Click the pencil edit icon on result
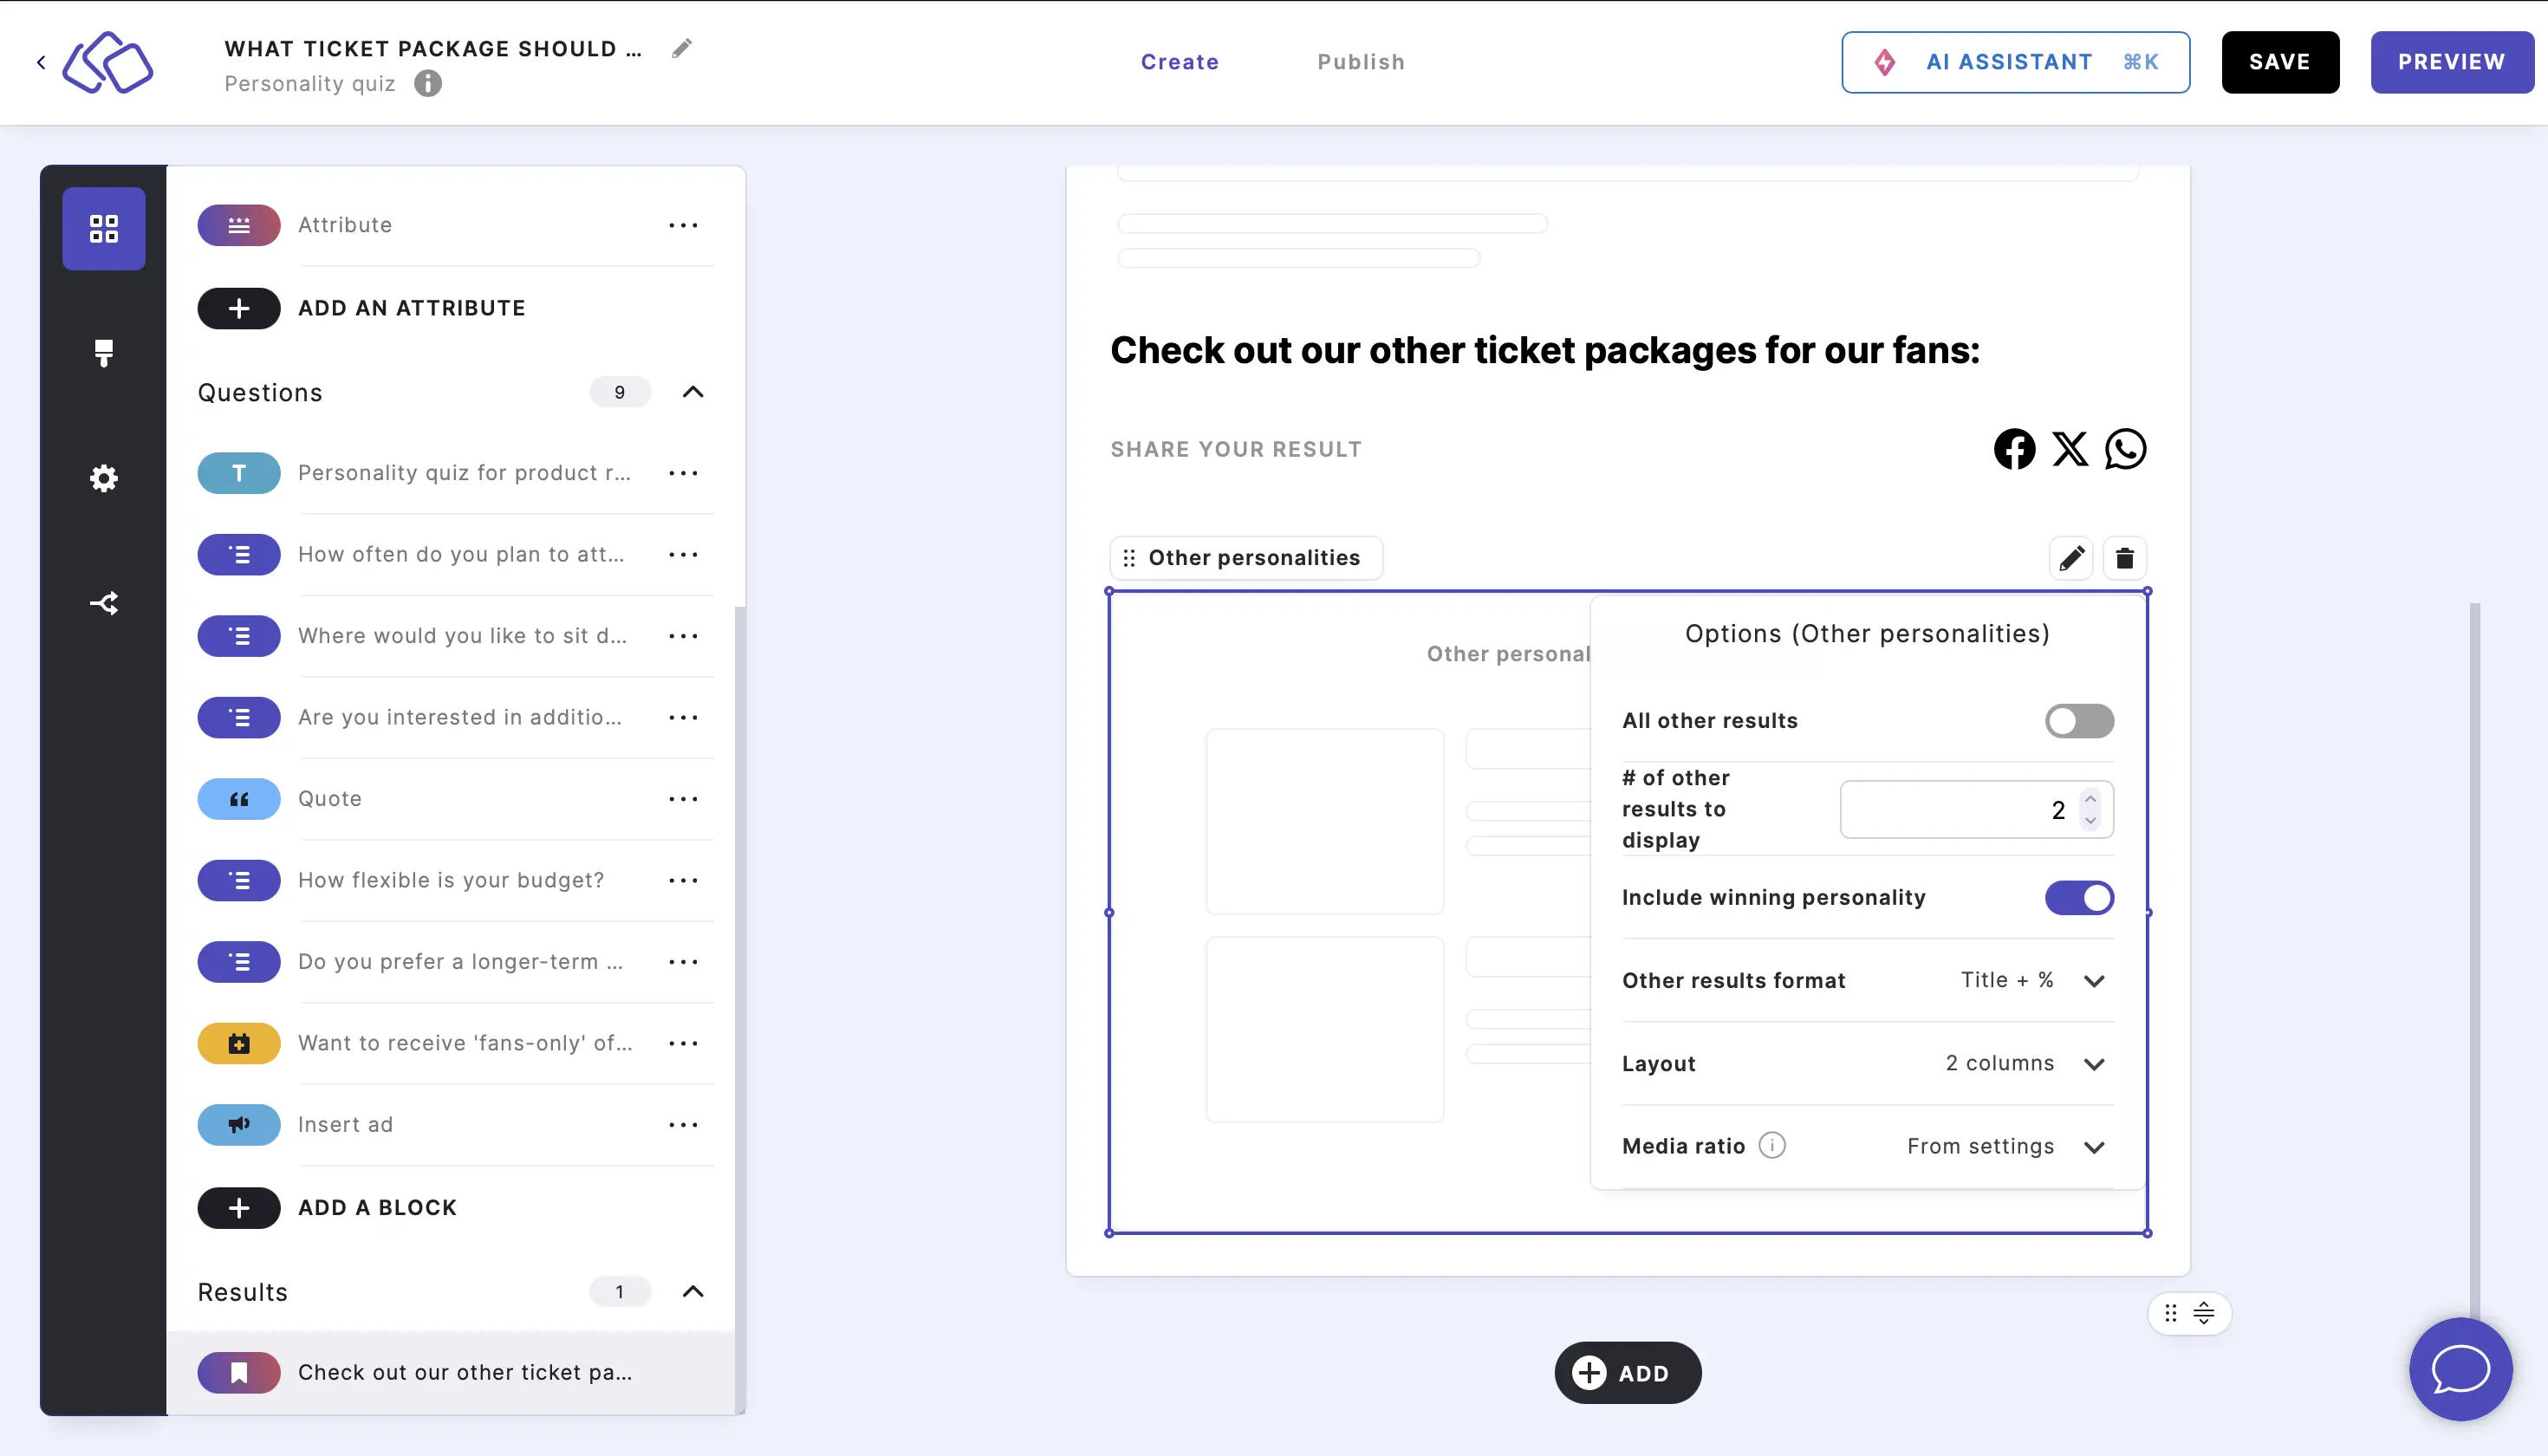 click(x=2072, y=556)
